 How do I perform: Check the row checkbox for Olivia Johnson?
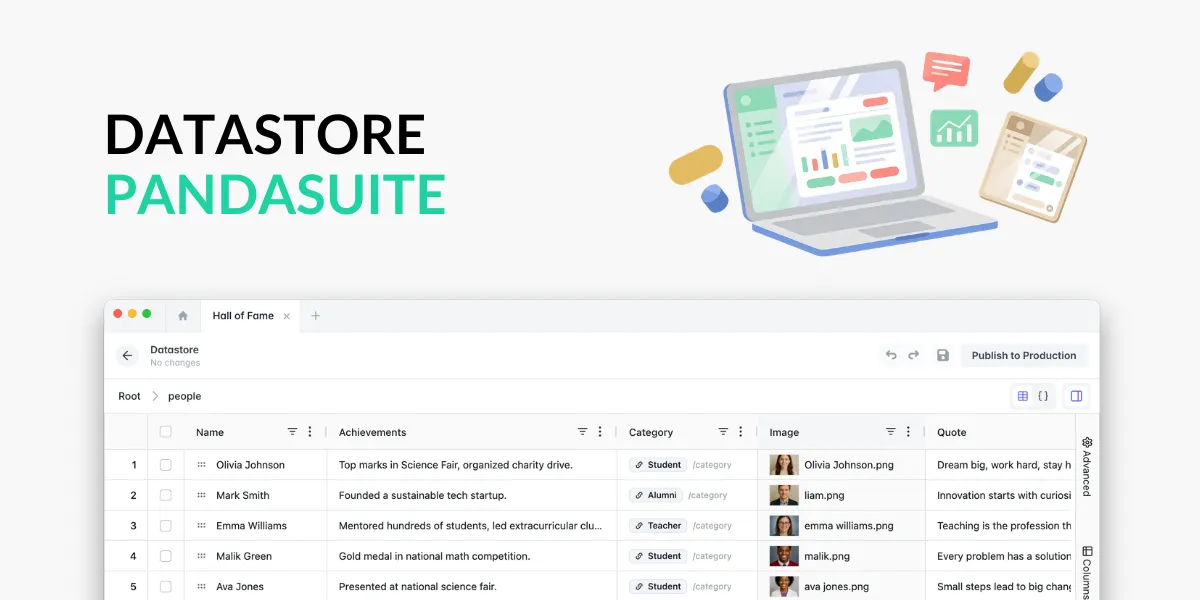click(166, 464)
